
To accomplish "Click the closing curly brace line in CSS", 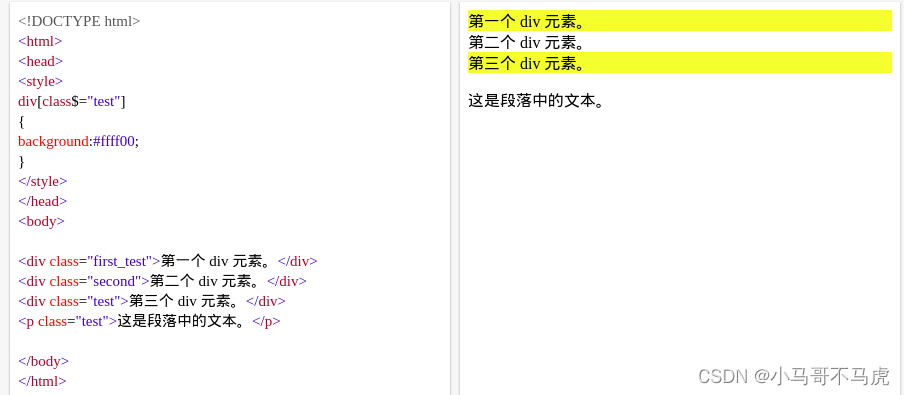I will 21,161.
